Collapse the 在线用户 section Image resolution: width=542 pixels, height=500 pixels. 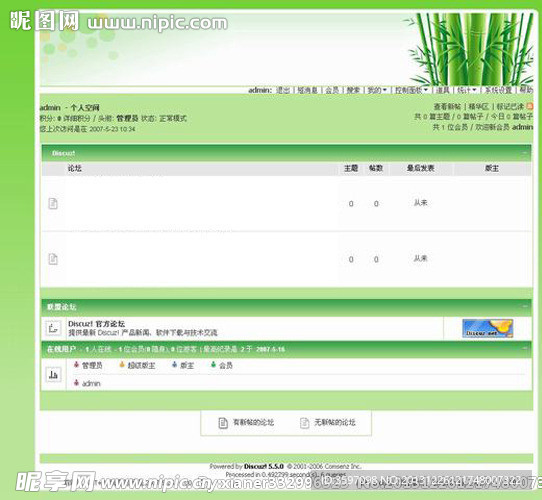pyautogui.click(x=525, y=349)
